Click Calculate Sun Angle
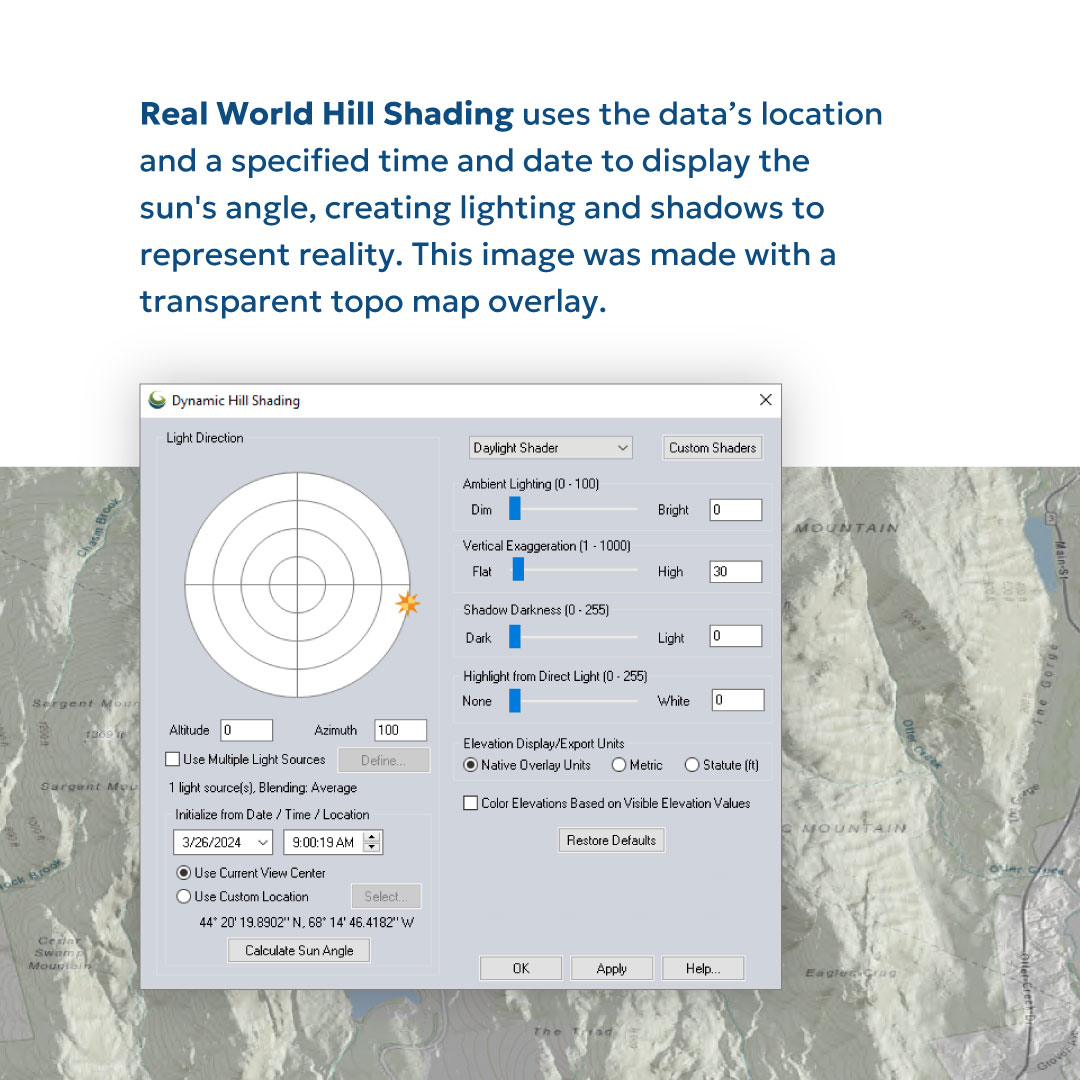The image size is (1080, 1080). pos(298,950)
